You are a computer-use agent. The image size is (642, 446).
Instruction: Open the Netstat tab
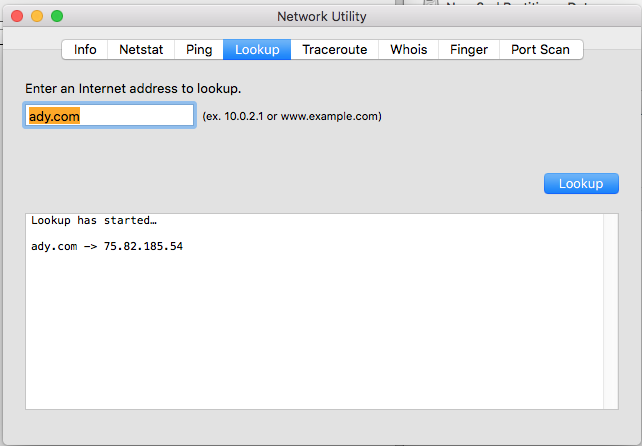[140, 49]
